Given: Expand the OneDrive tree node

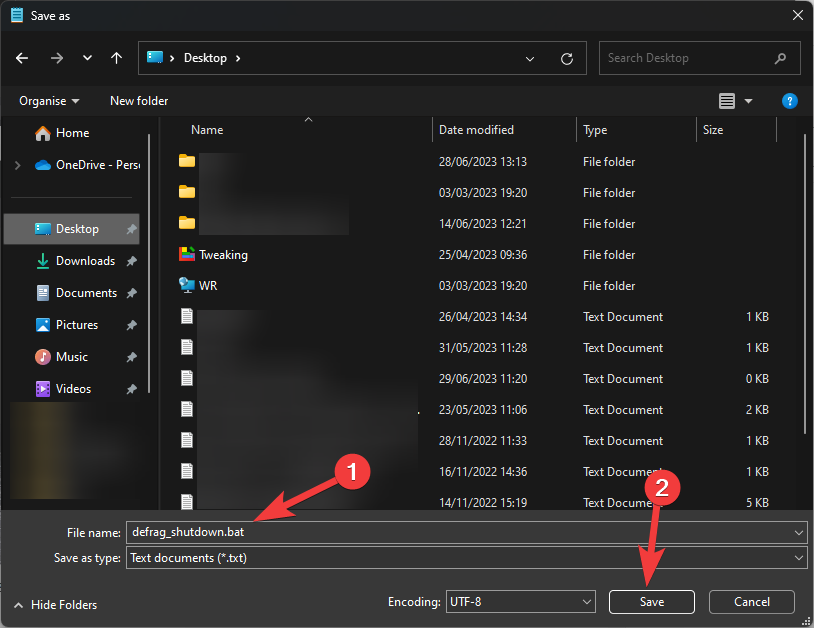Looking at the screenshot, I should tap(16, 165).
